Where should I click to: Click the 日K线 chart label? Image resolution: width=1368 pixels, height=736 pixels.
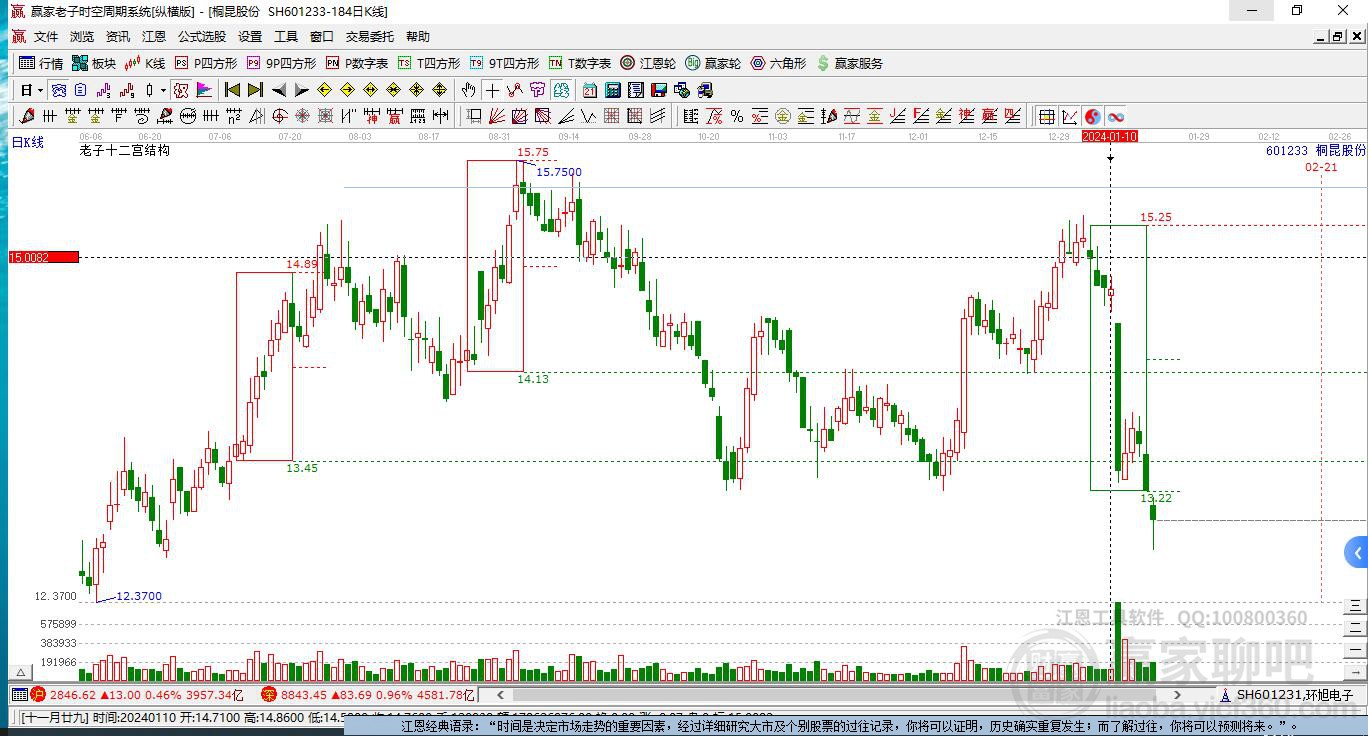click(28, 143)
